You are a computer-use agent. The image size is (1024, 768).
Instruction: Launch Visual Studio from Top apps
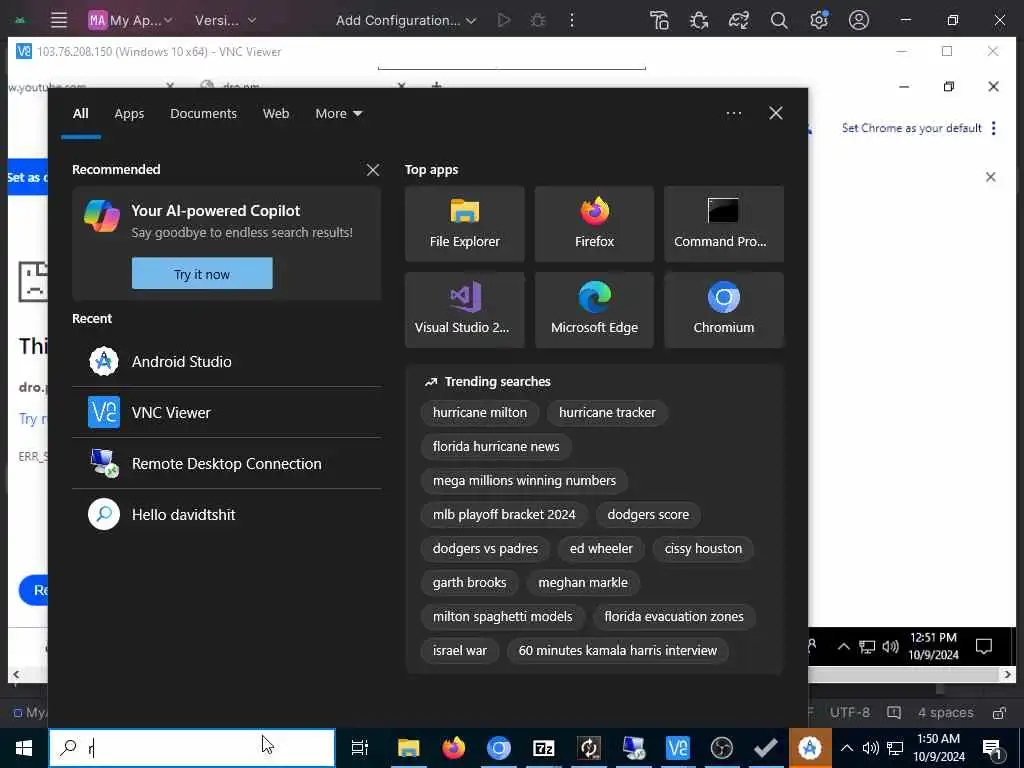(x=464, y=310)
